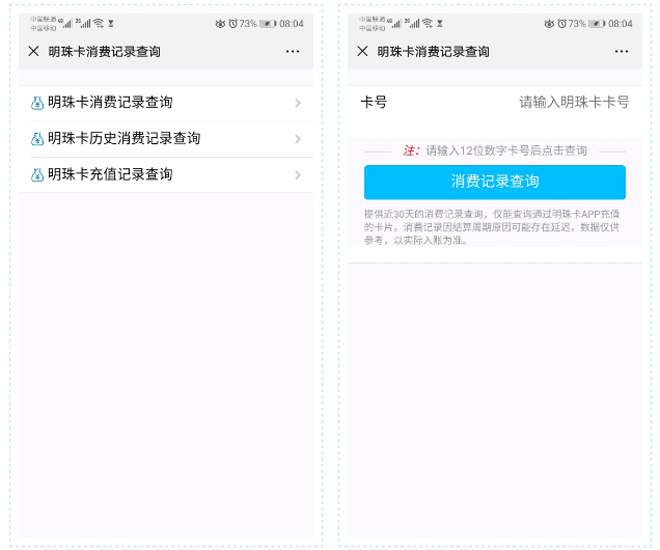
Task: Close the page showing the three-item query list
Action: coord(34,52)
